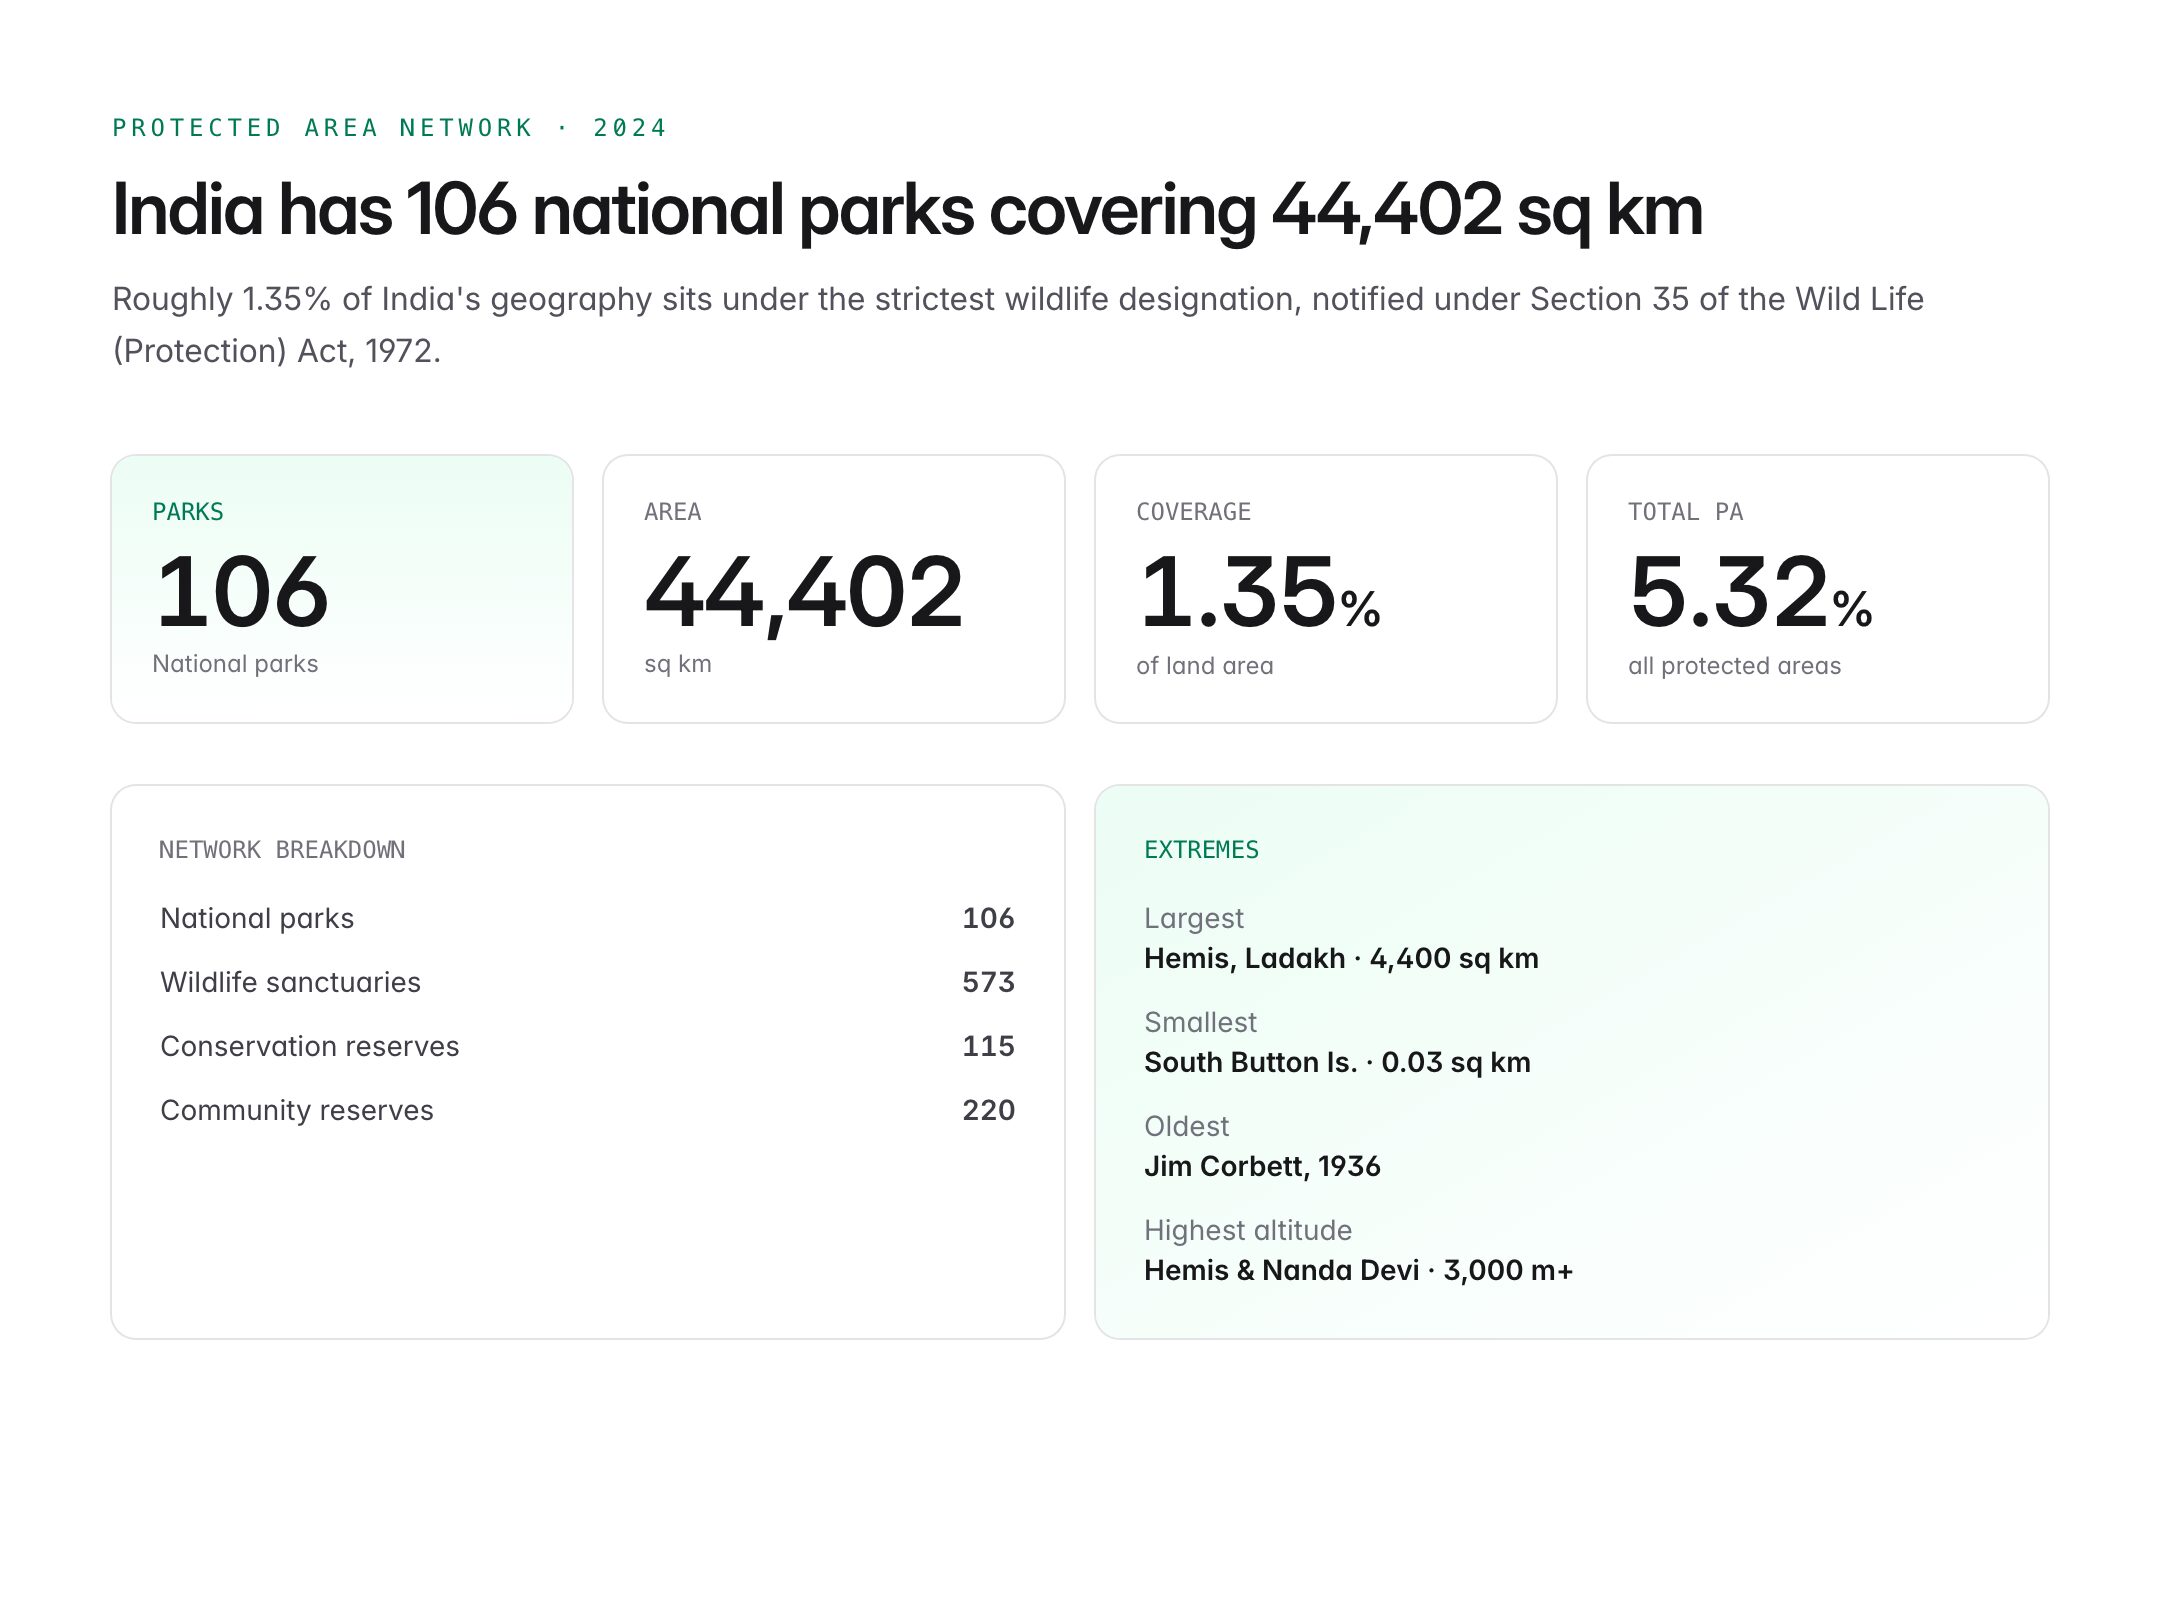Click the 'Smallest' label
This screenshot has height=1600, width=2160.
(x=1200, y=1022)
